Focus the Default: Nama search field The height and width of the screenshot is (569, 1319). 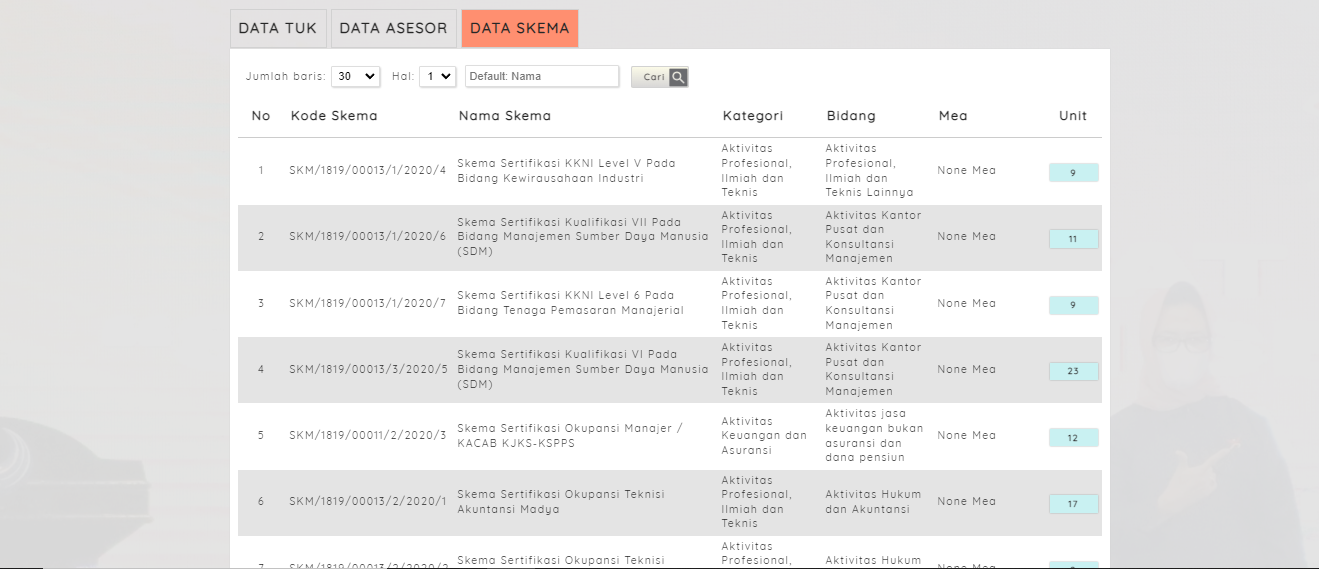coord(542,76)
